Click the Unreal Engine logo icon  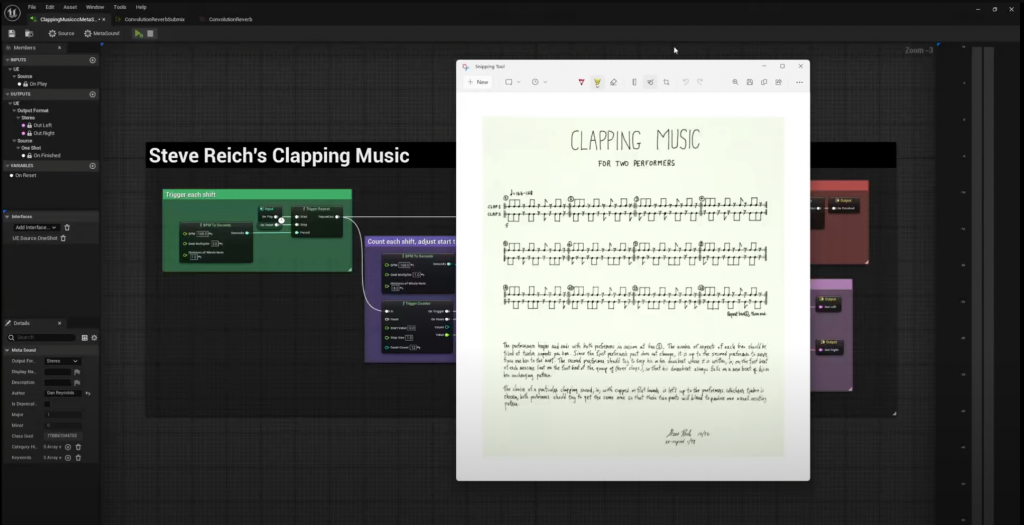pyautogui.click(x=12, y=12)
